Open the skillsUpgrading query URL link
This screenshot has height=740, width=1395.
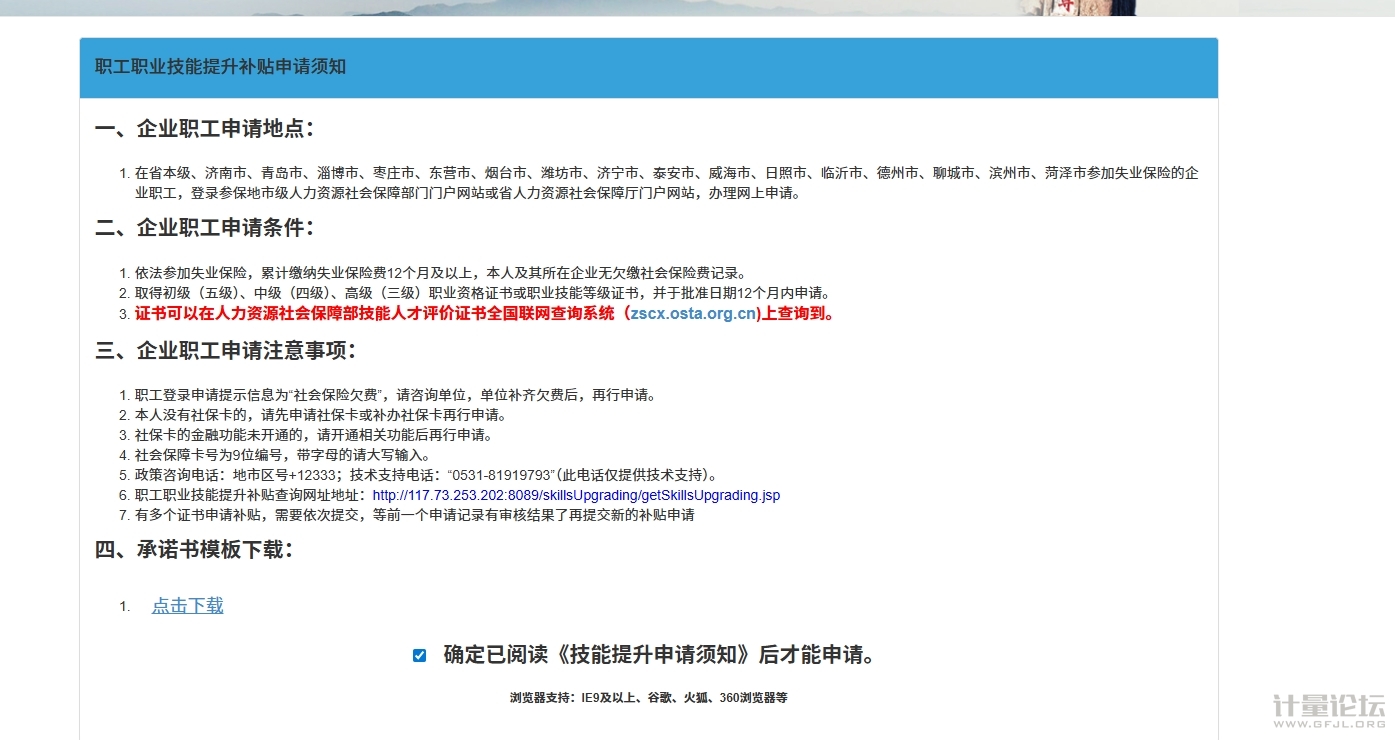click(x=576, y=495)
